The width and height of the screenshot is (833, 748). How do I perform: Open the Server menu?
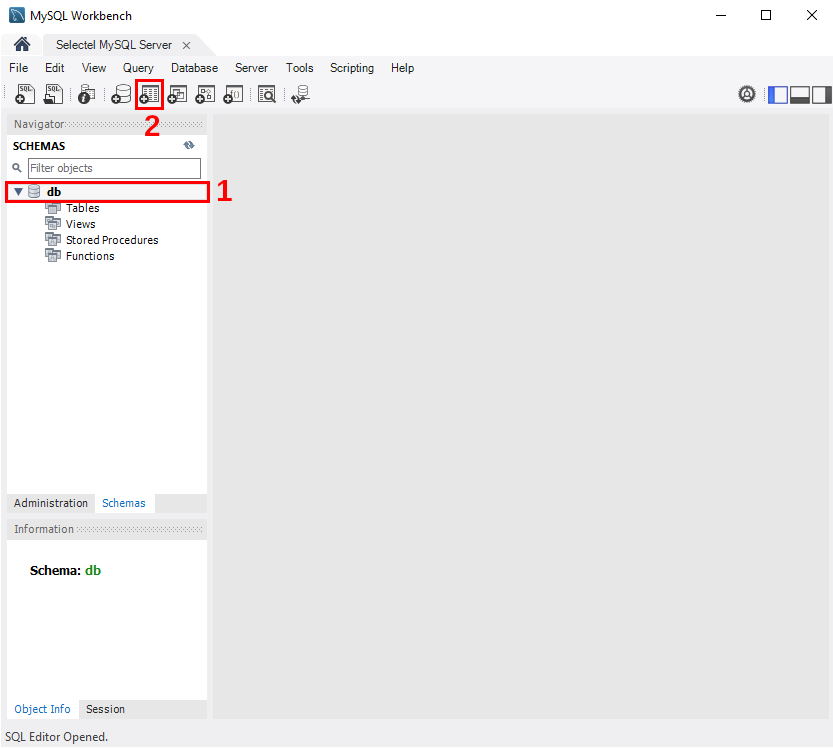point(251,68)
